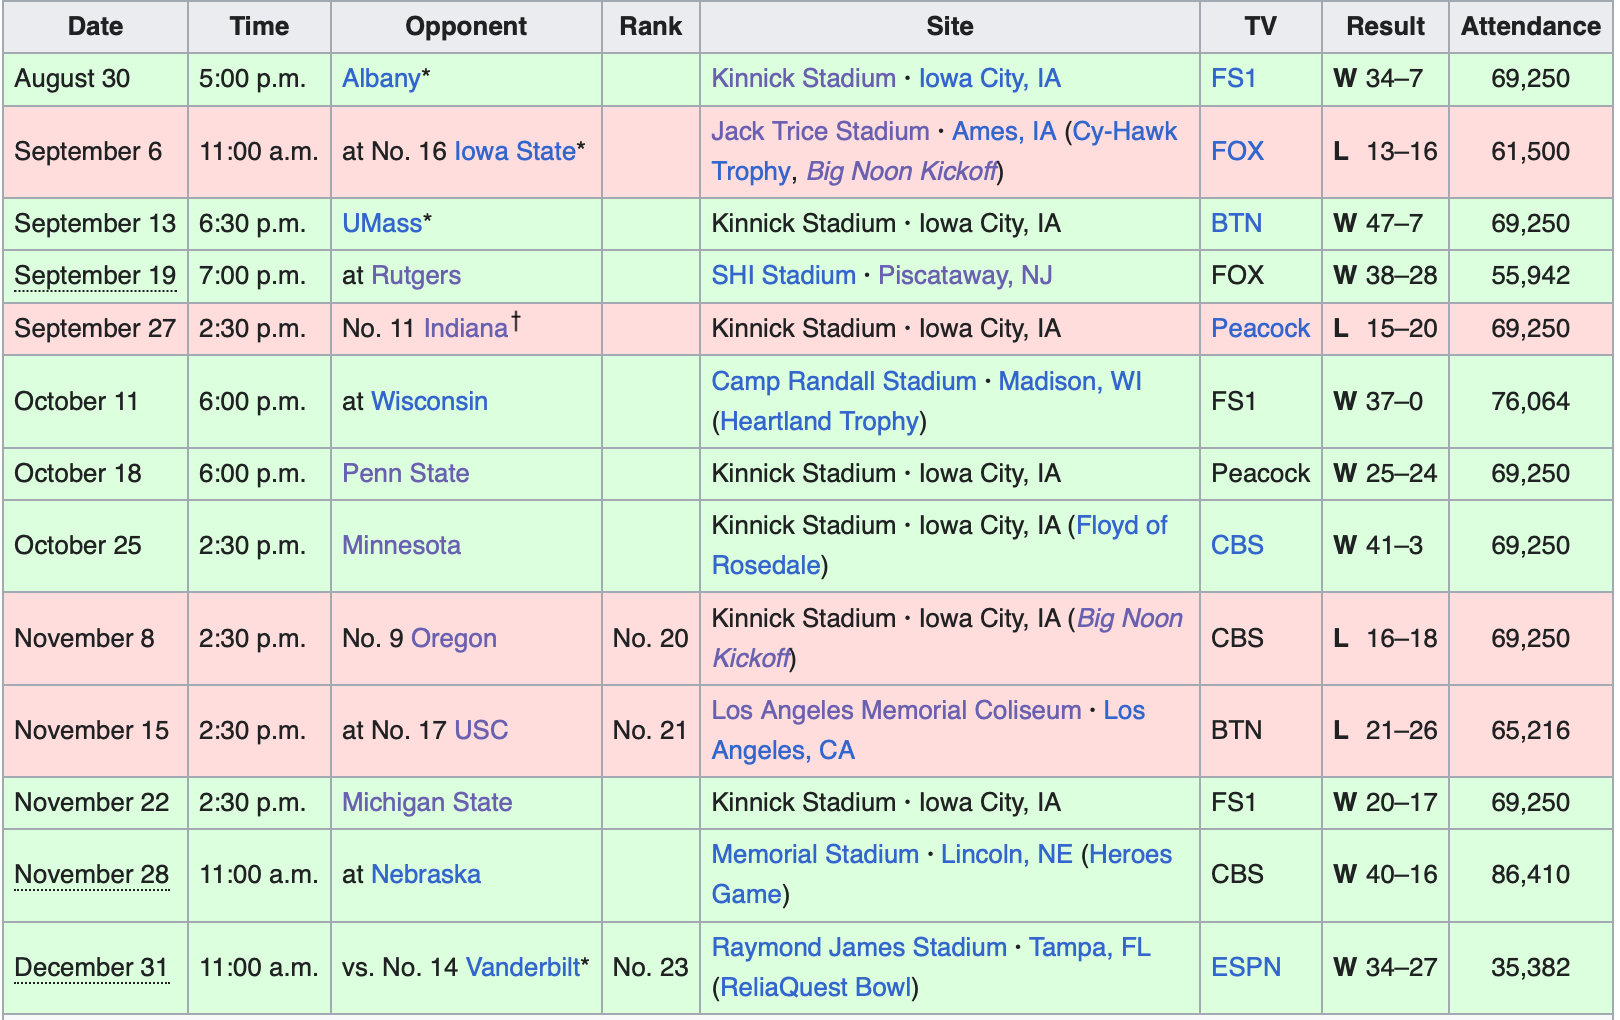Open the Ames, IA link
Viewport: 1620px width, 1020px height.
click(1004, 132)
